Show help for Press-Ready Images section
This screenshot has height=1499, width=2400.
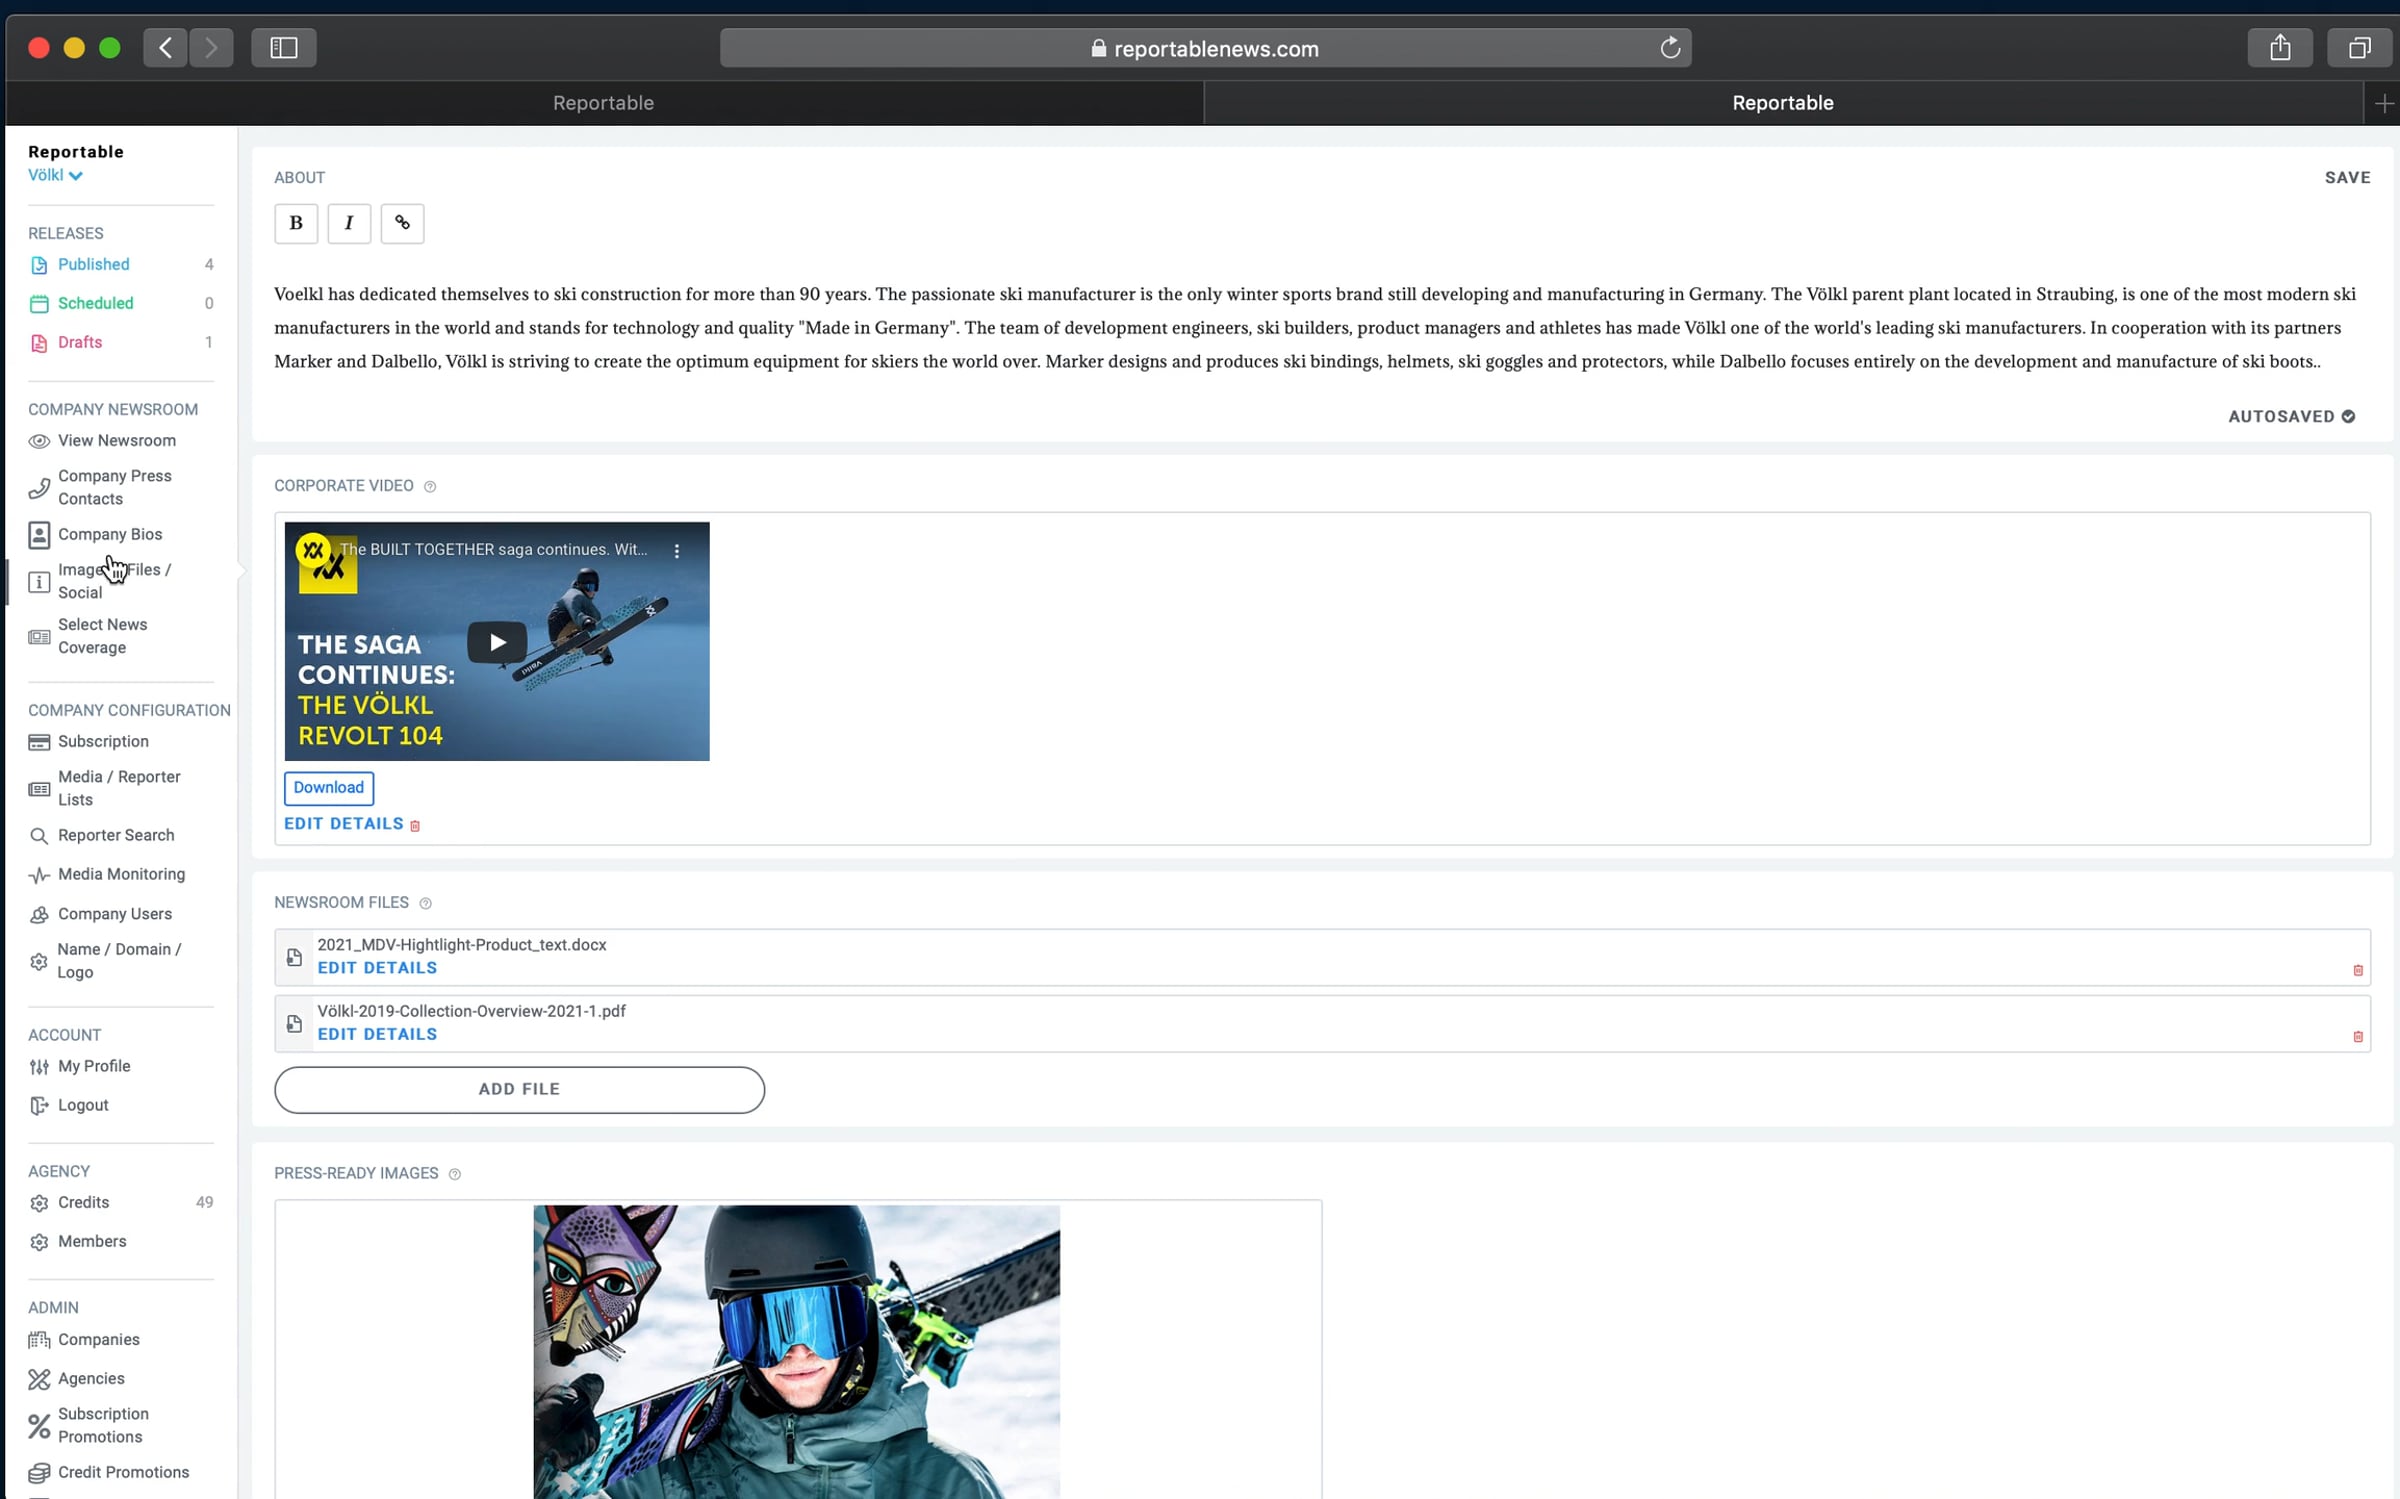click(455, 1174)
